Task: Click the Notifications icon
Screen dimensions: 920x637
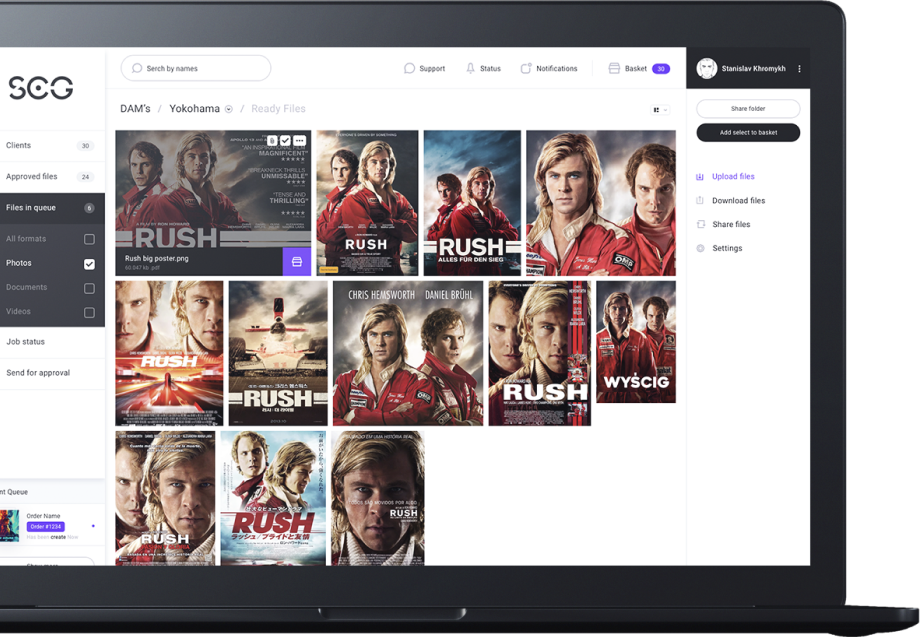Action: (526, 68)
